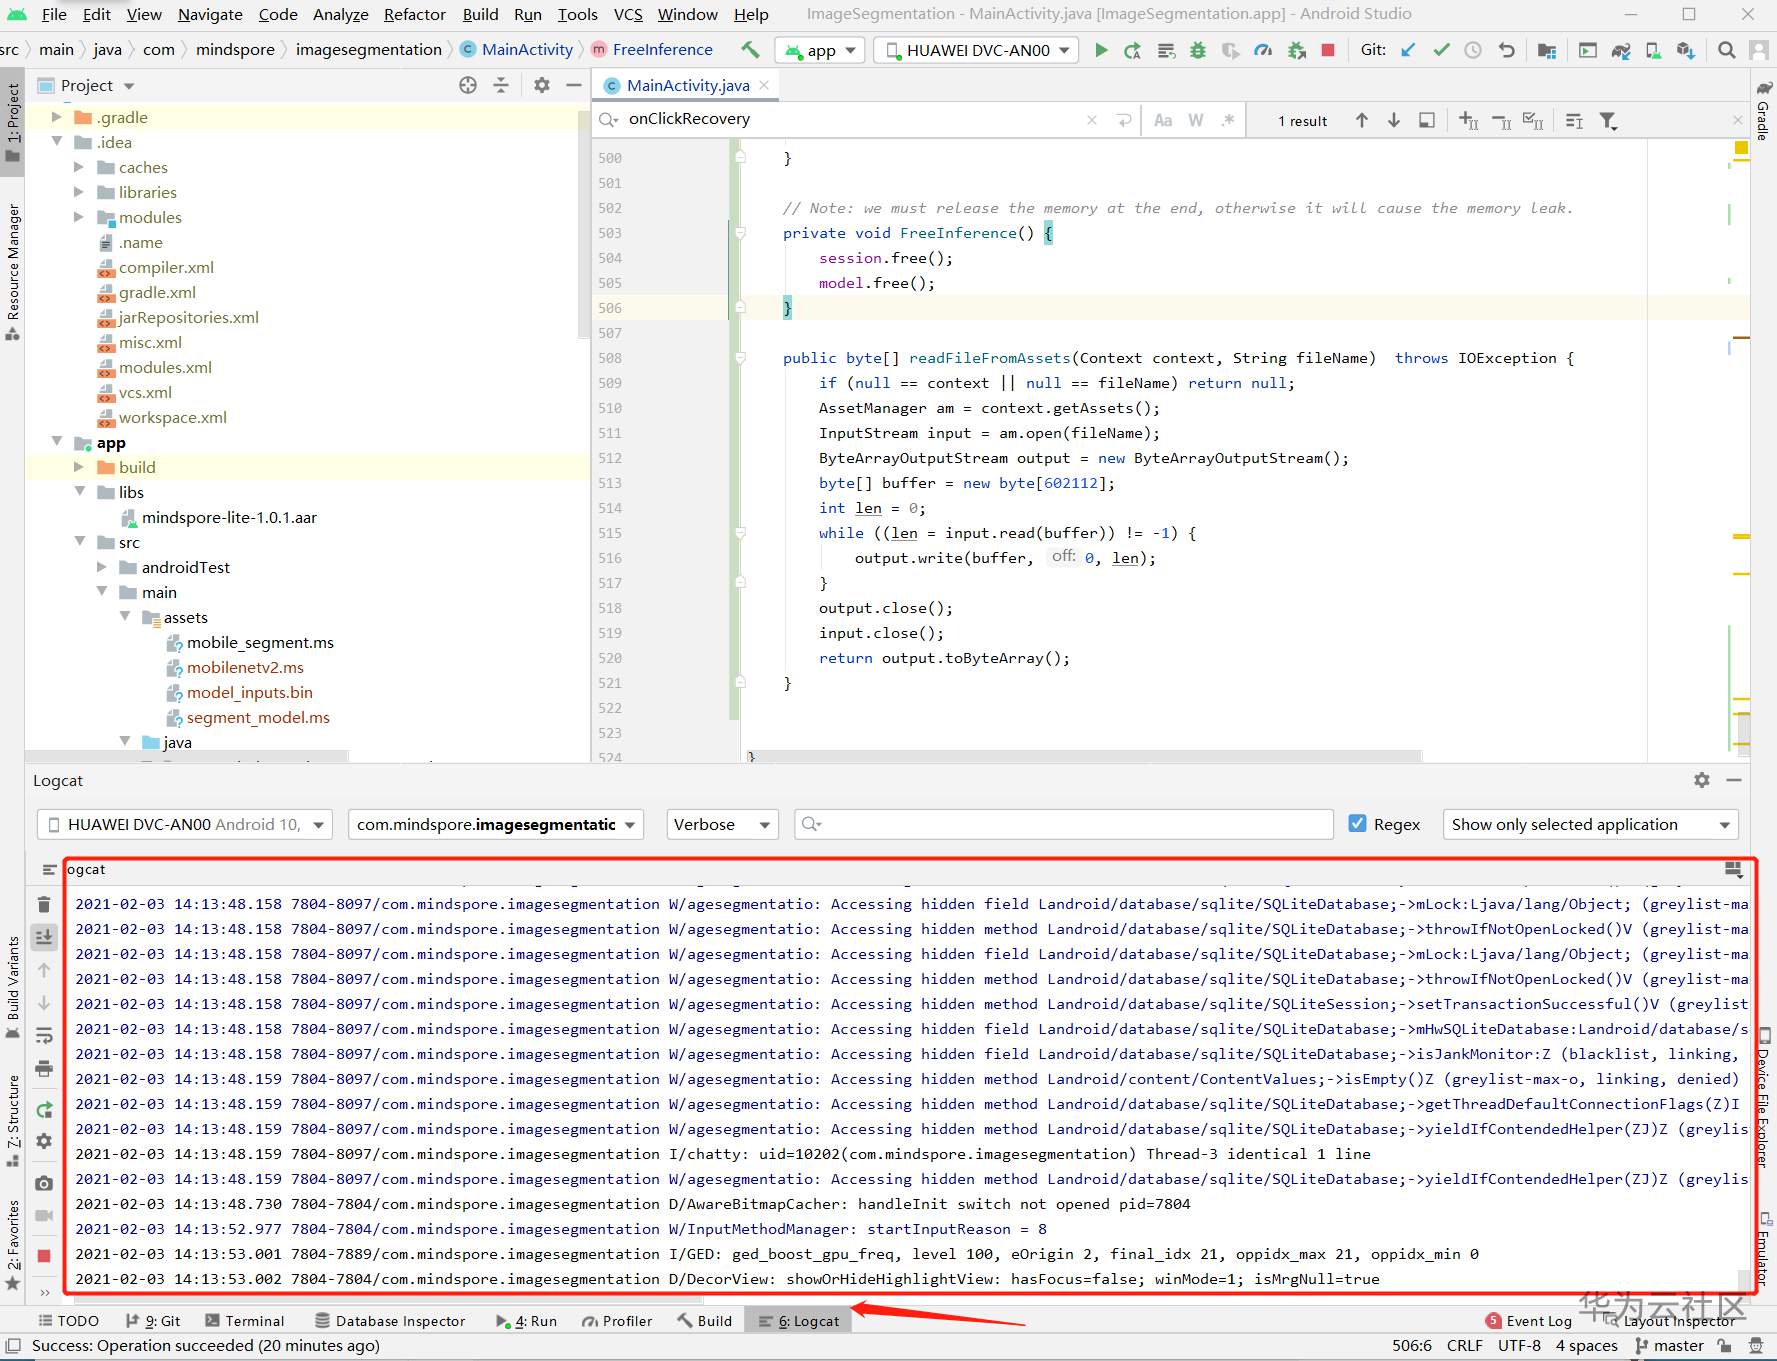Take a screenshot using the camera icon

44,1183
